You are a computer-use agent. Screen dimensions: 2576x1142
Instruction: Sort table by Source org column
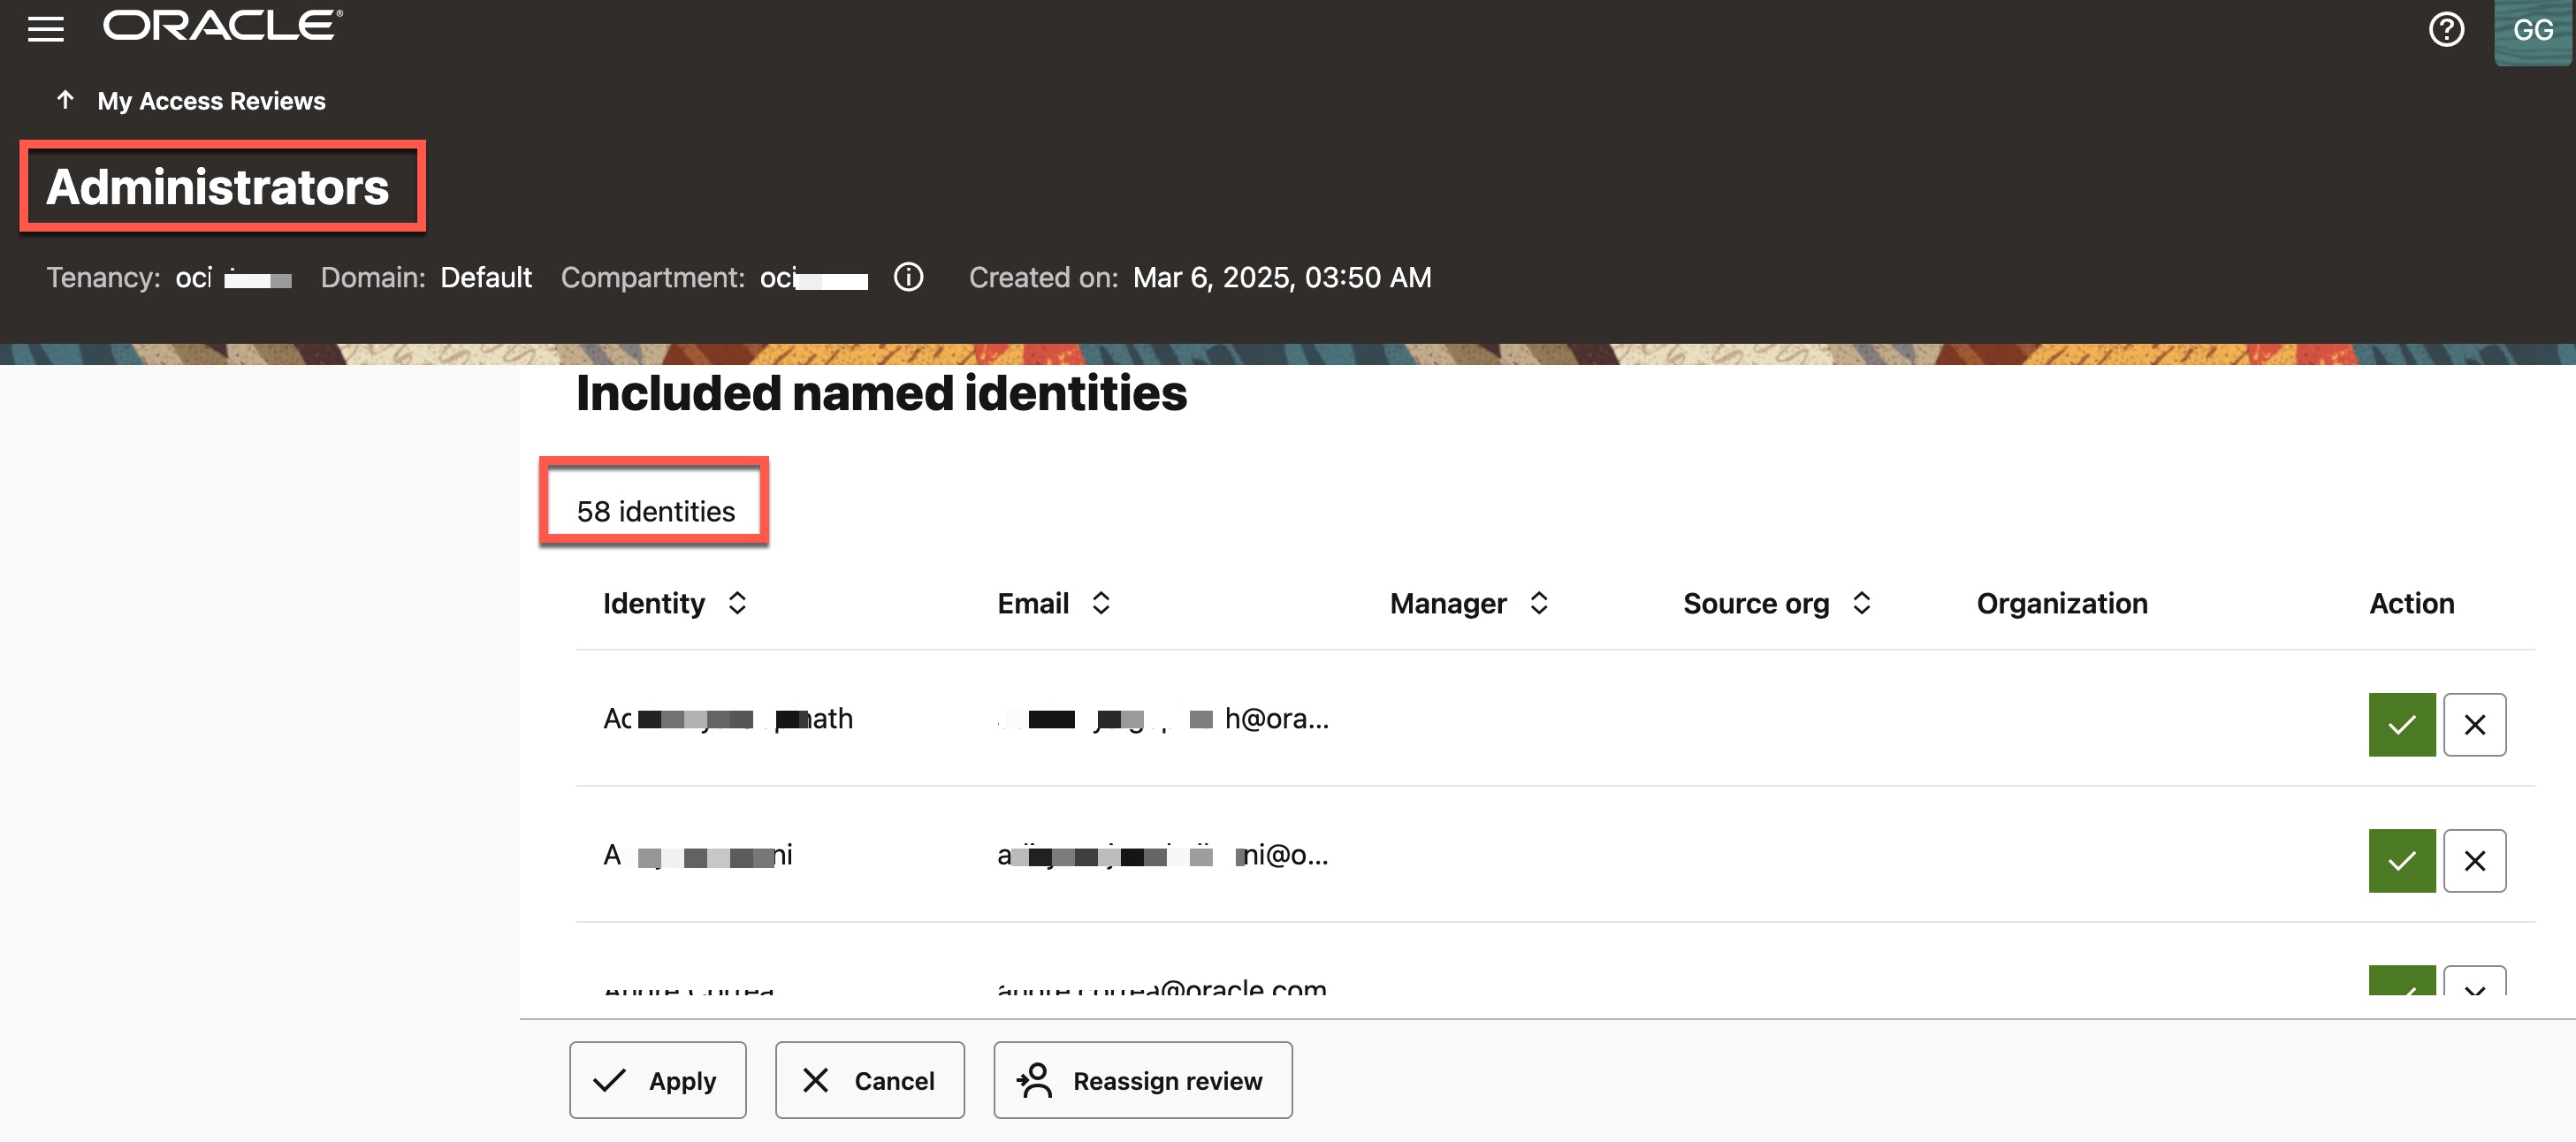point(1860,603)
